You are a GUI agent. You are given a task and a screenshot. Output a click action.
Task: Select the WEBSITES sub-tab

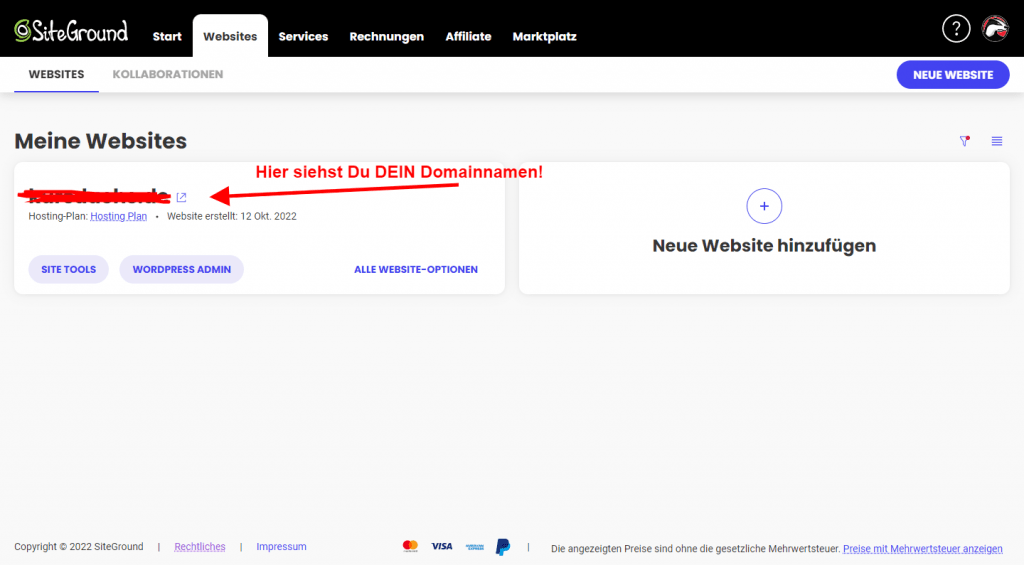[56, 74]
